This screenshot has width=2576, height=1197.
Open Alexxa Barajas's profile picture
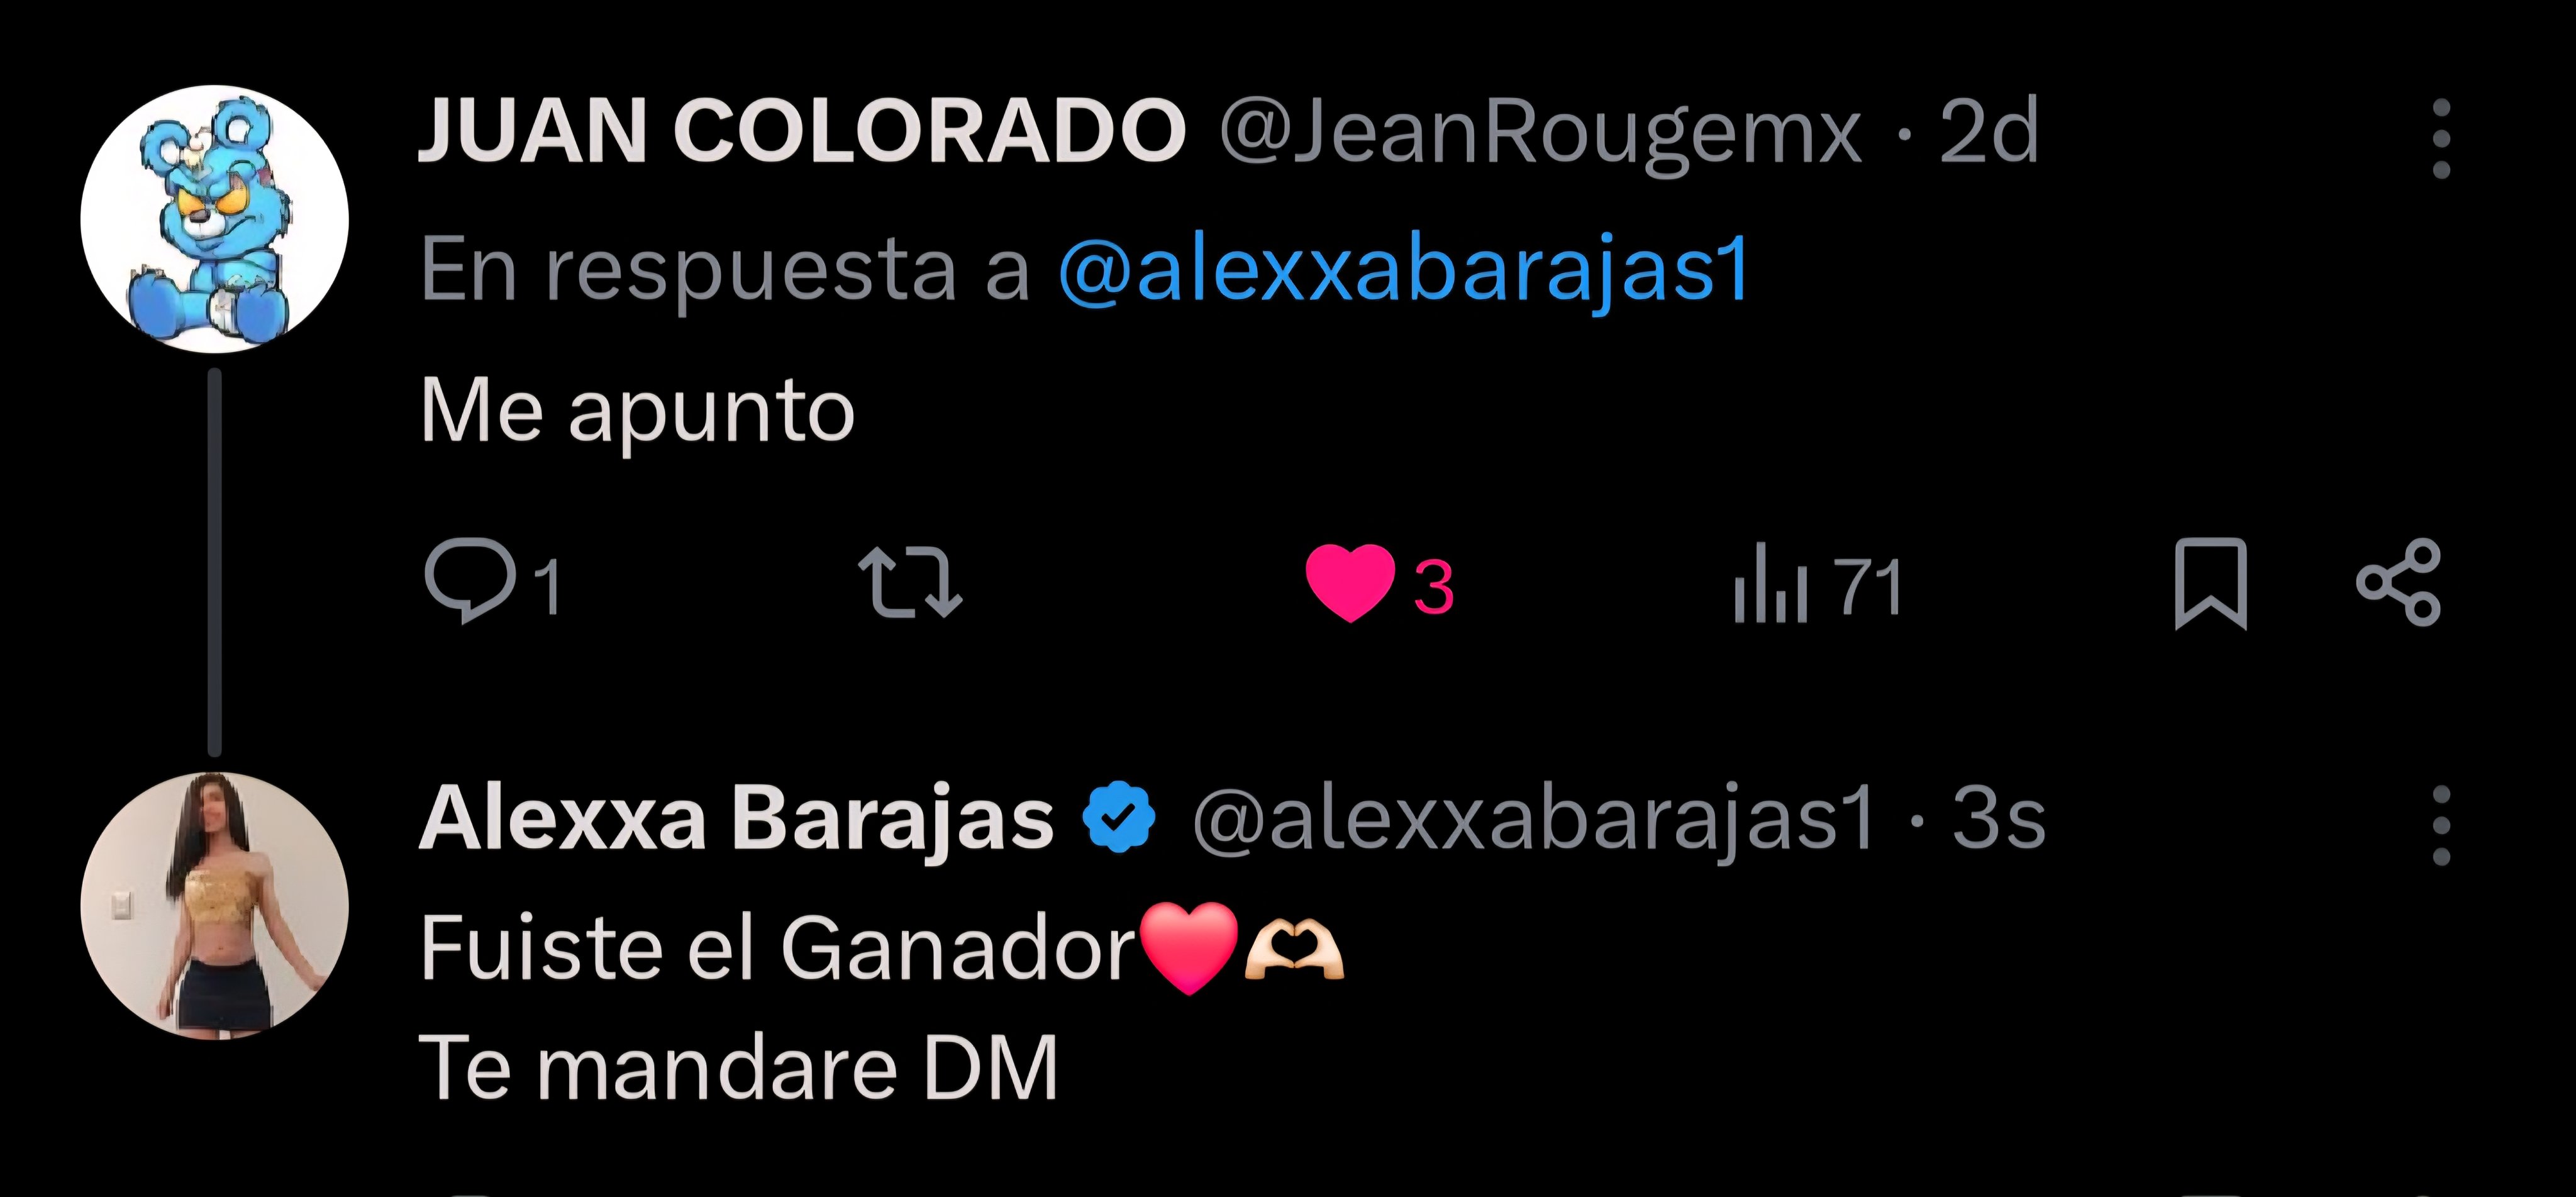point(214,906)
